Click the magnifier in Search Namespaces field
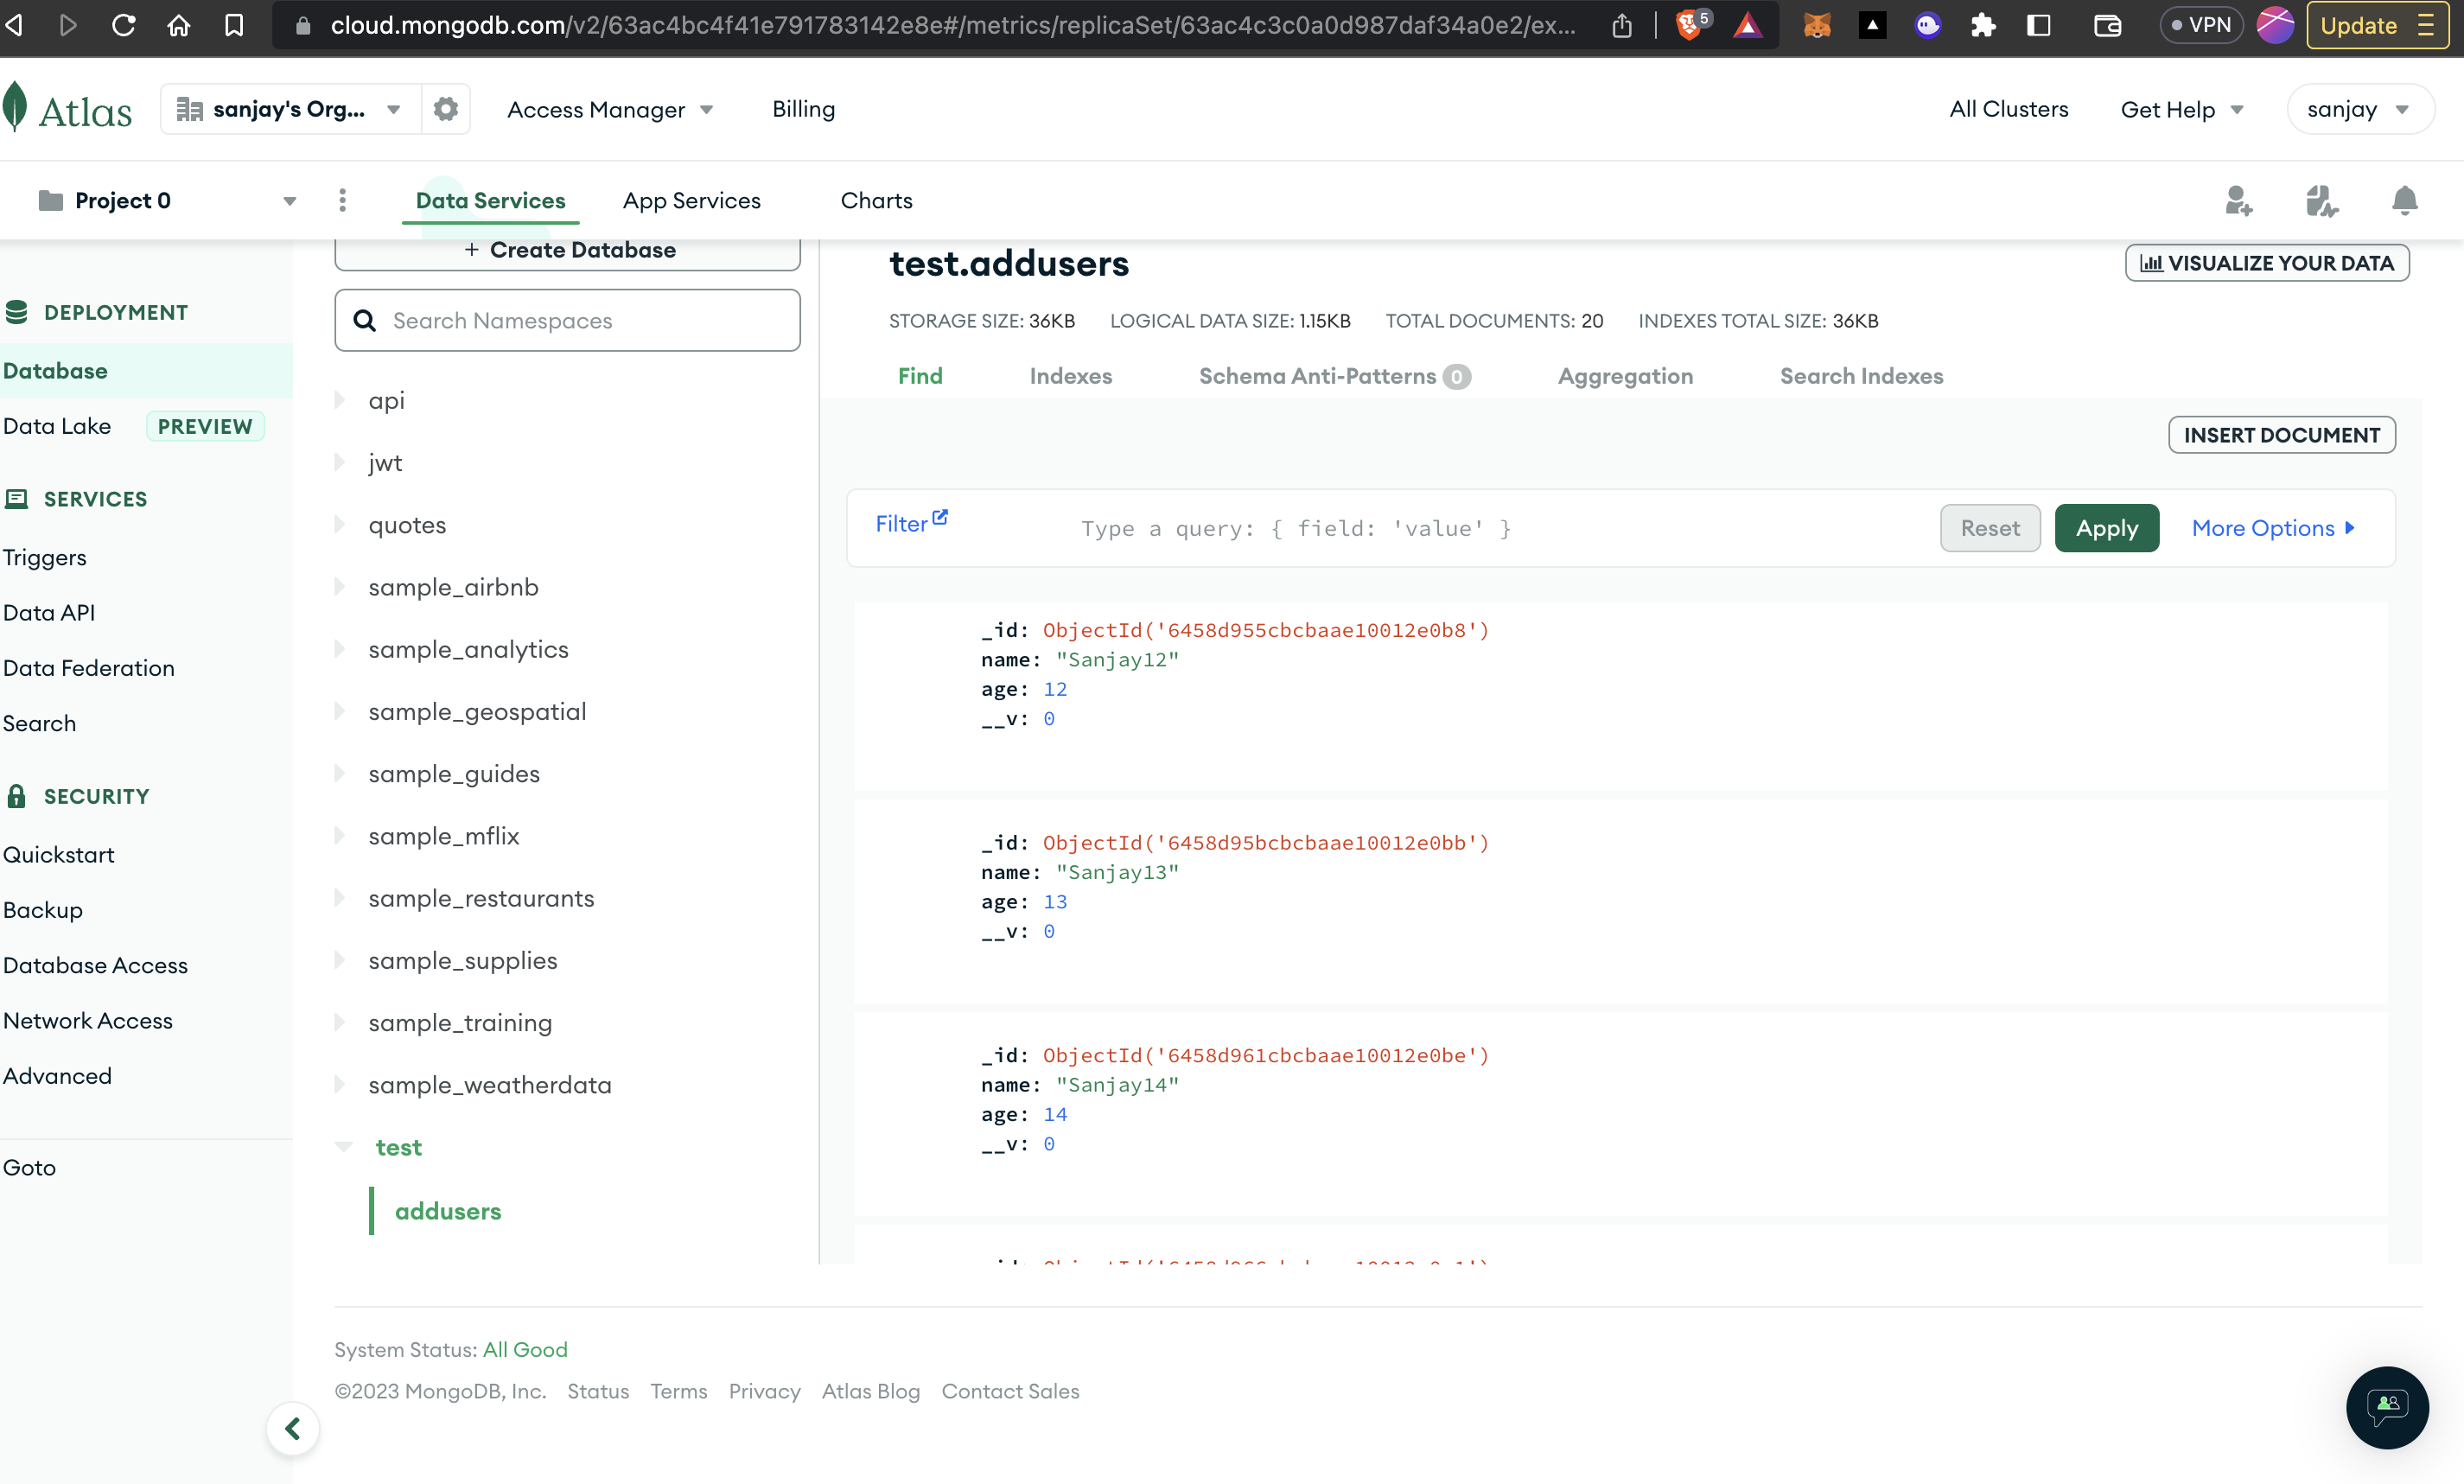 (366, 320)
